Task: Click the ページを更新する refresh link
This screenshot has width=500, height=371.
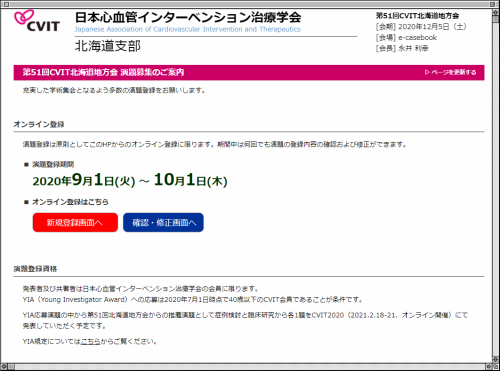Action: click(451, 72)
